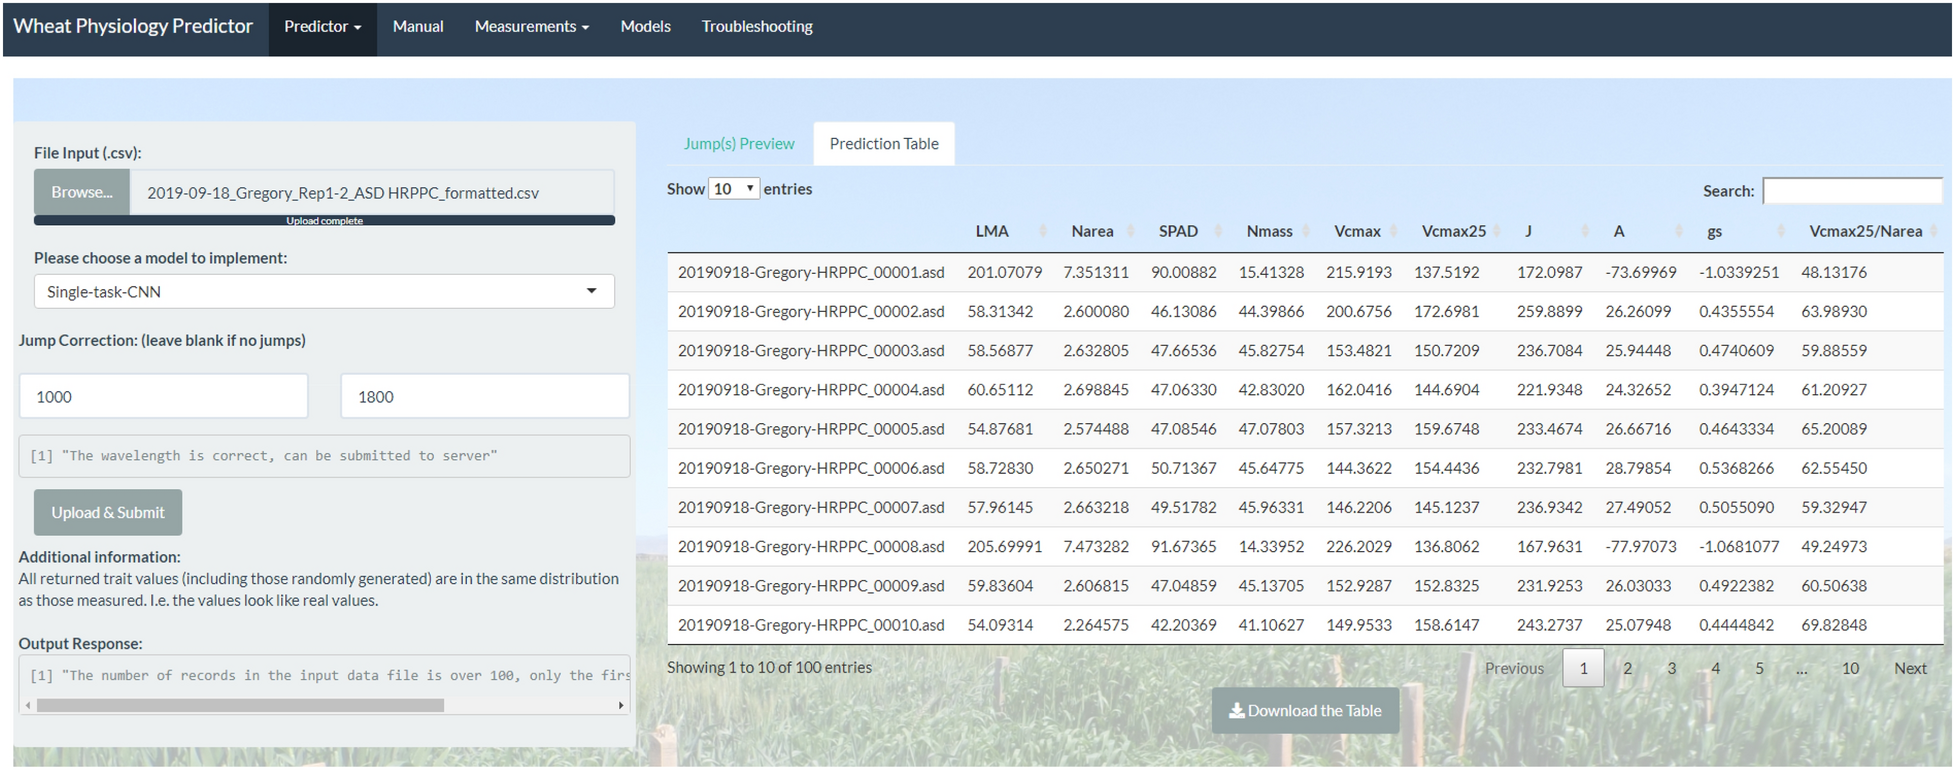
Task: Click the wavelength is correct message box
Action: click(324, 456)
